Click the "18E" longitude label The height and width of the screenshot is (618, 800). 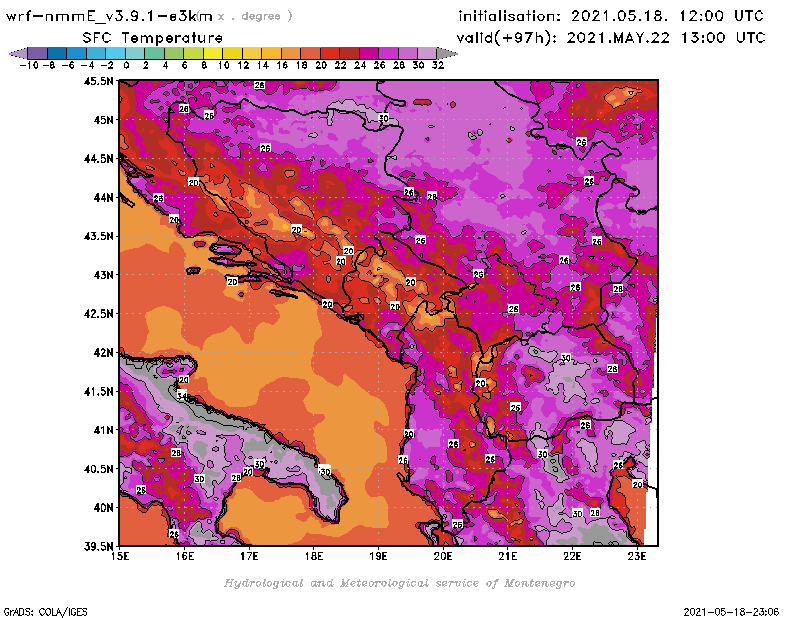click(314, 556)
